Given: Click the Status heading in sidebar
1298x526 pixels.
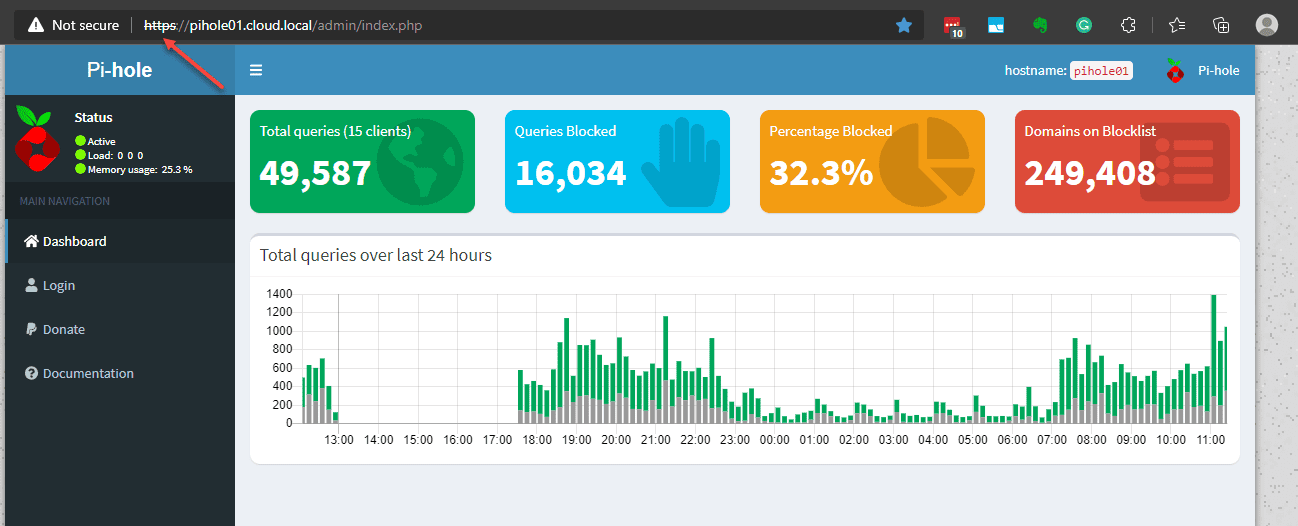Looking at the screenshot, I should 93,118.
